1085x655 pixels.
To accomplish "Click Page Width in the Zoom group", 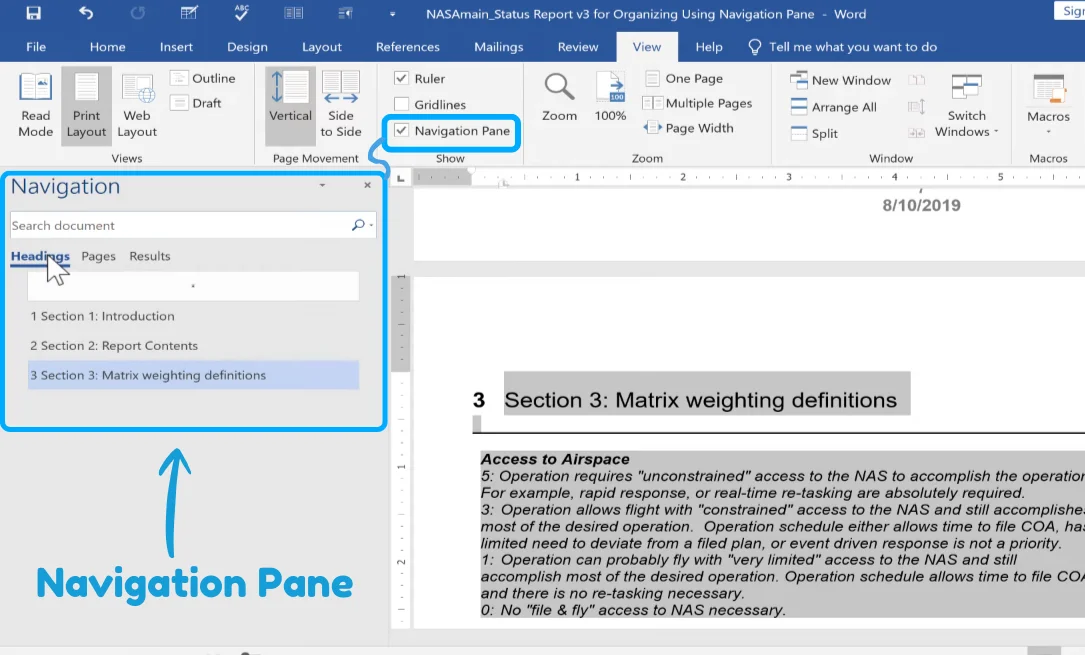I will (x=699, y=127).
